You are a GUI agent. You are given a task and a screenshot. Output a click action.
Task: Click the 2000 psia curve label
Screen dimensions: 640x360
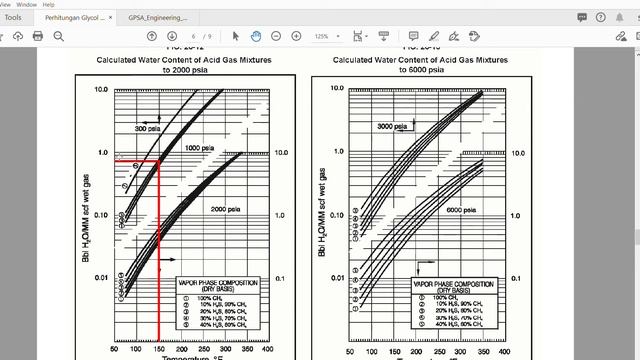[225, 209]
